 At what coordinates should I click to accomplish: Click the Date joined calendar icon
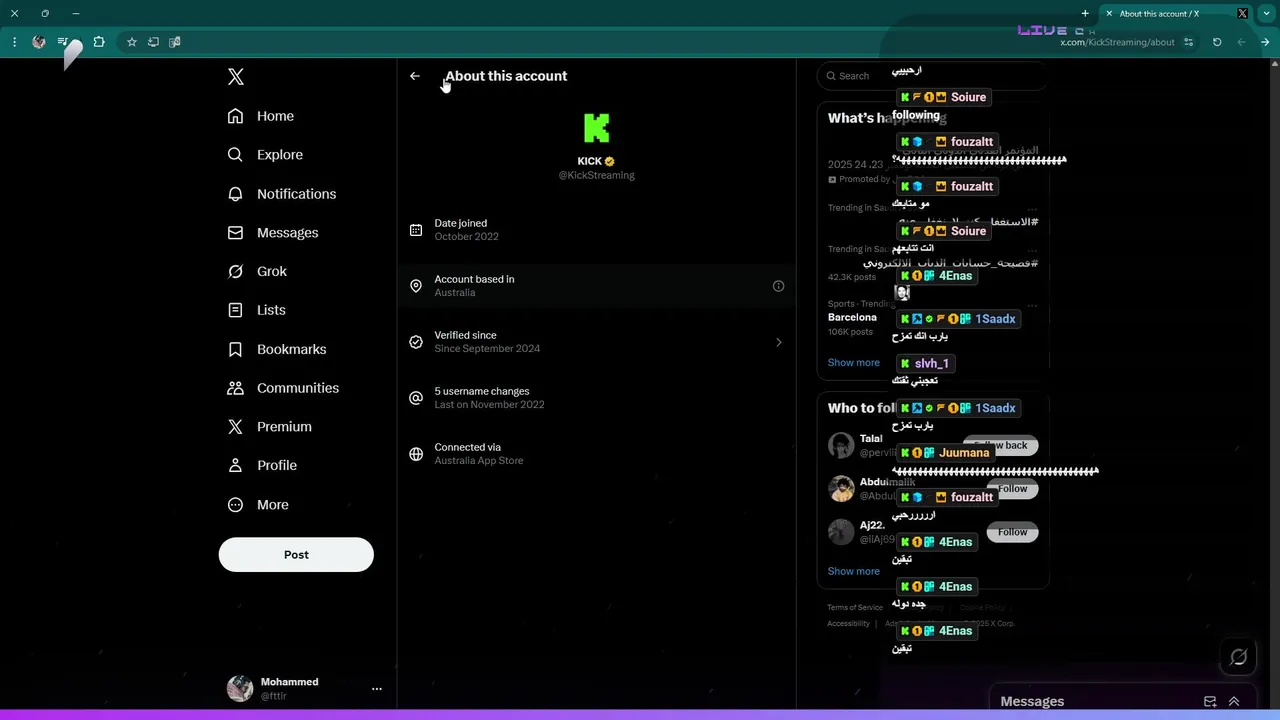[x=416, y=230]
